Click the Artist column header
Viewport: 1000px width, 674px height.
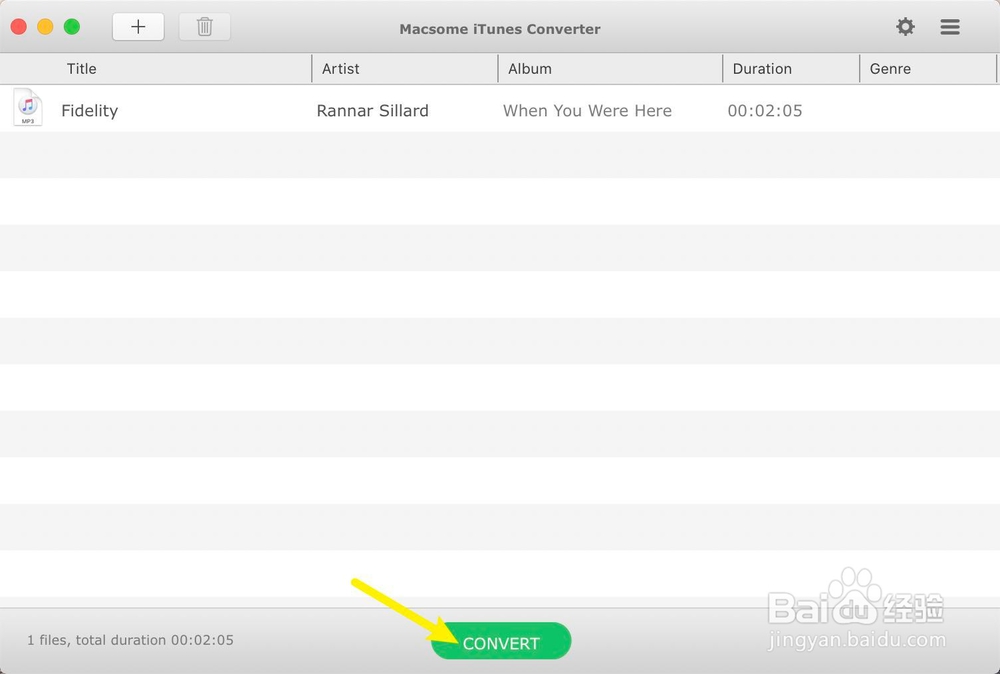point(341,68)
